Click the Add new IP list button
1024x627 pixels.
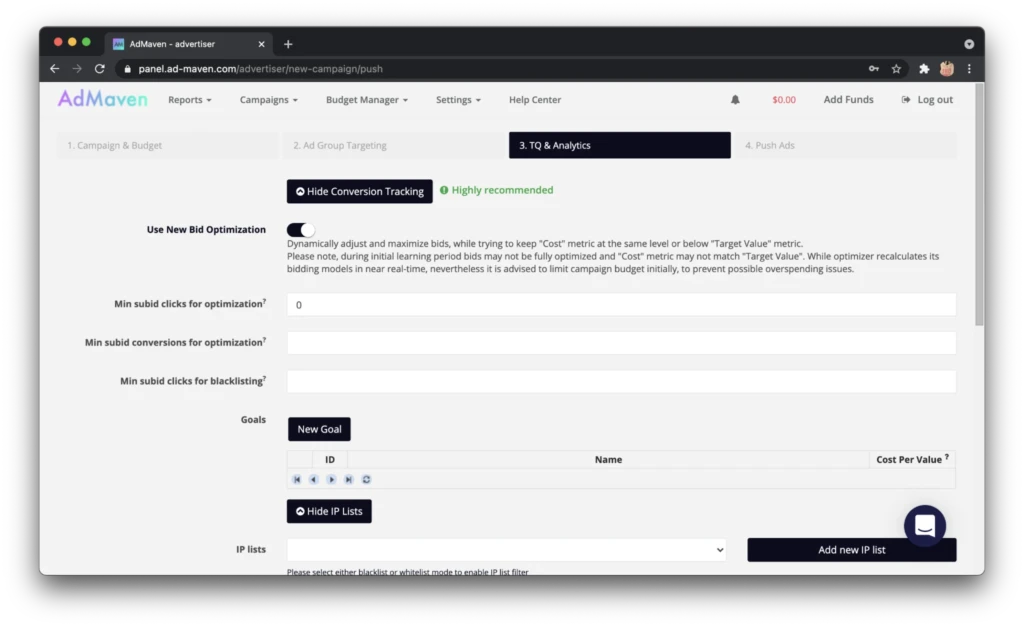852,550
